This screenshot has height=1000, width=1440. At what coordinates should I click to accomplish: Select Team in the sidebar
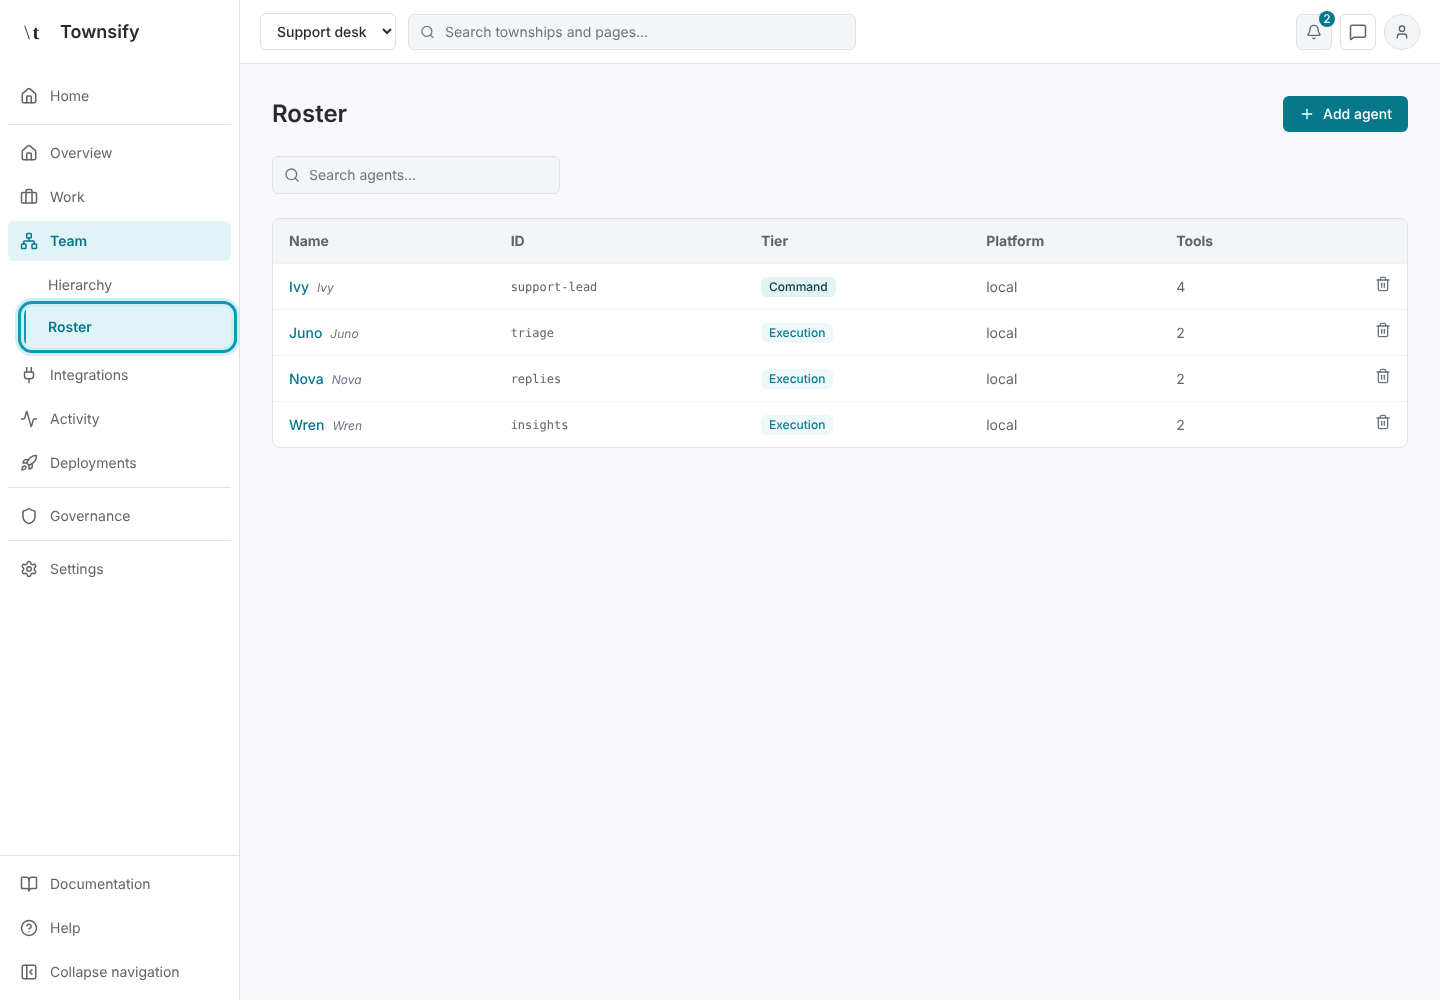tap(119, 241)
